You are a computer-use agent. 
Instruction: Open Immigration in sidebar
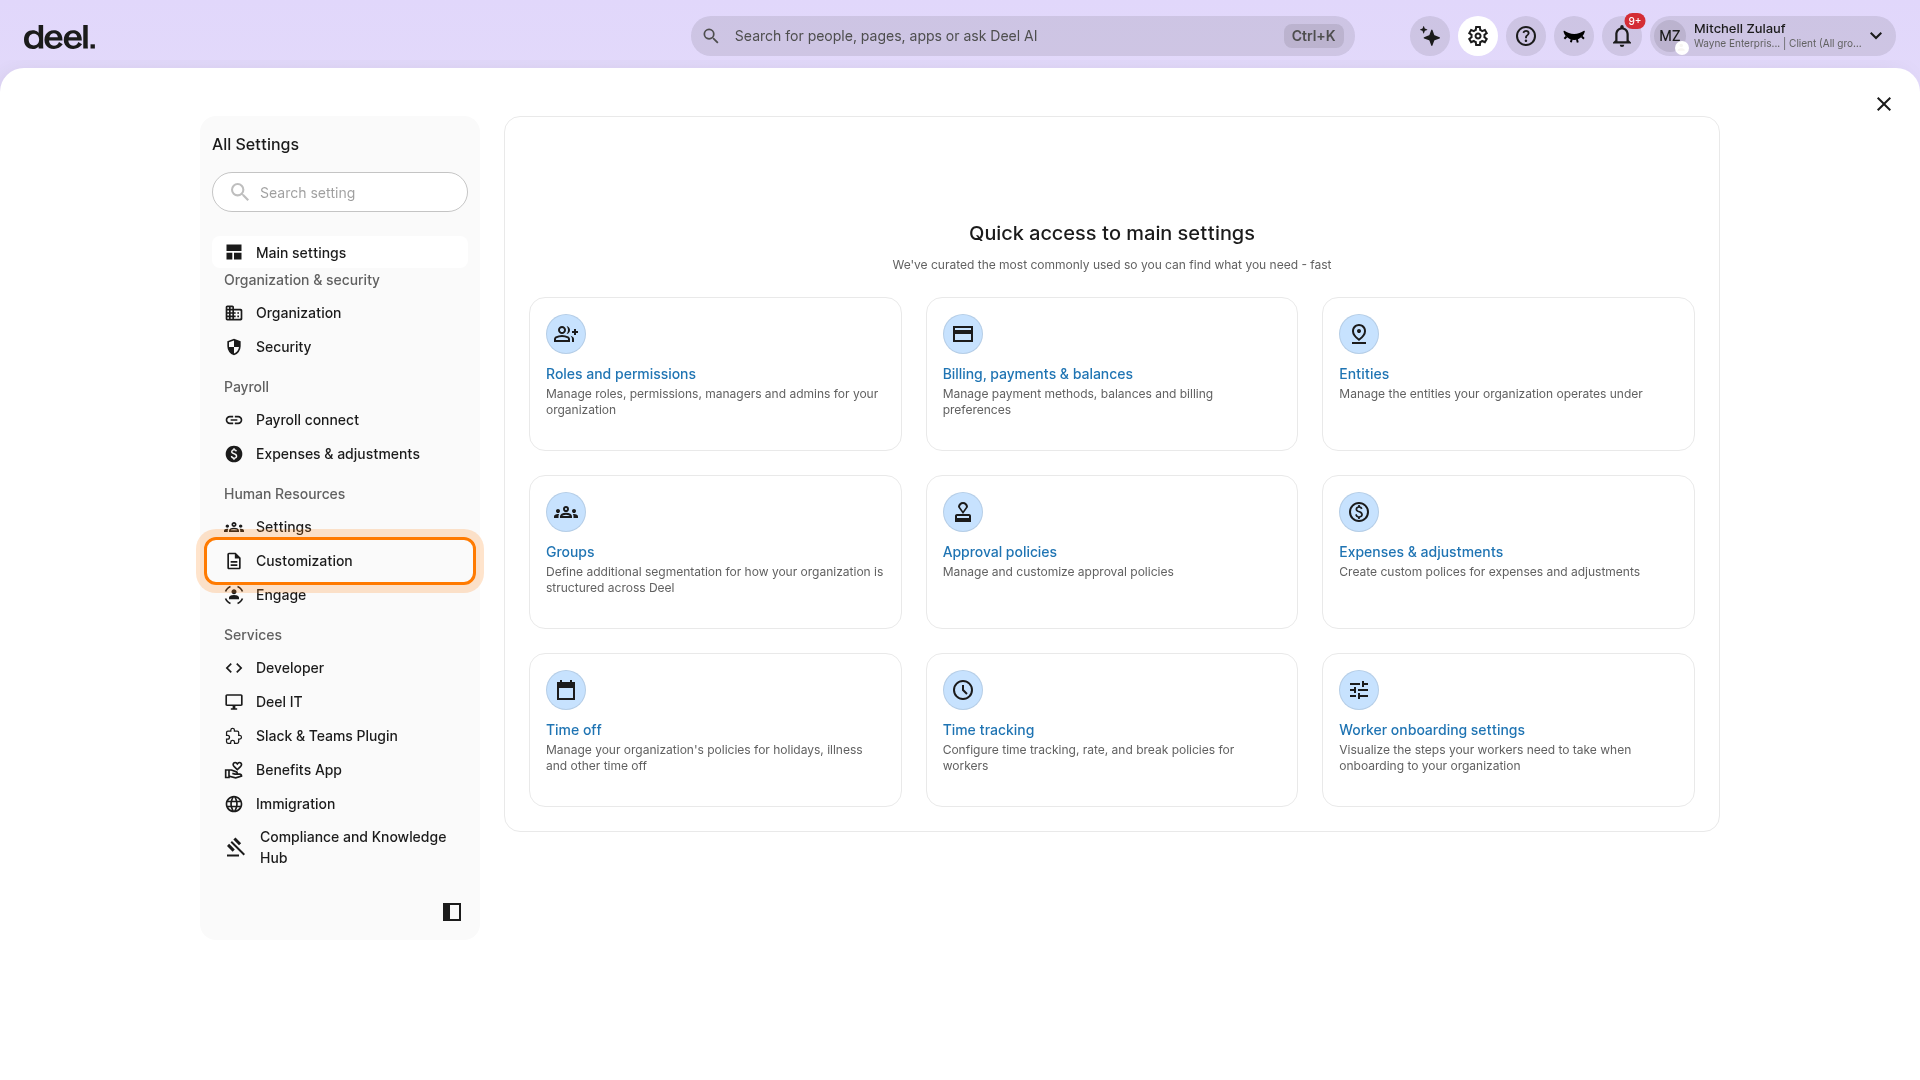pos(340,804)
